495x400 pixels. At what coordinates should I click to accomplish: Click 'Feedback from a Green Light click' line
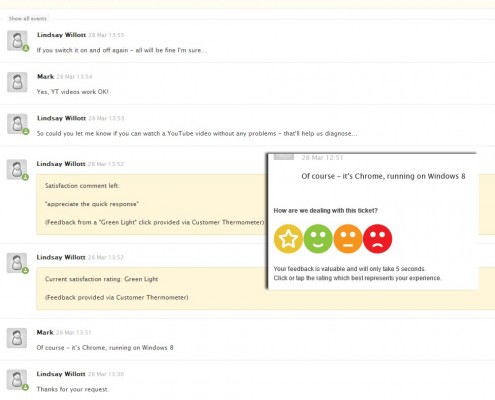click(155, 222)
